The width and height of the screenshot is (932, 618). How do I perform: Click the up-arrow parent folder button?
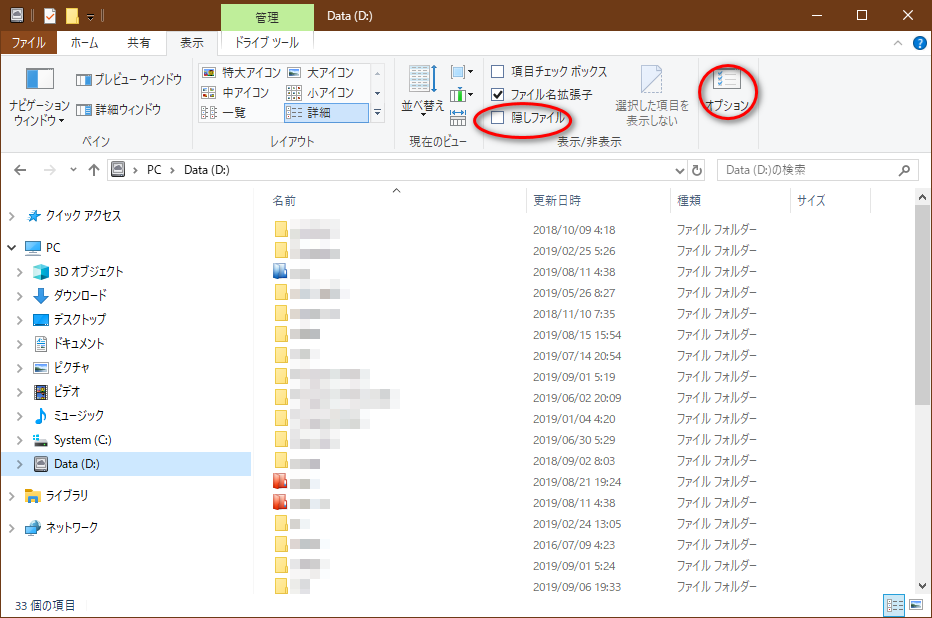tap(94, 170)
